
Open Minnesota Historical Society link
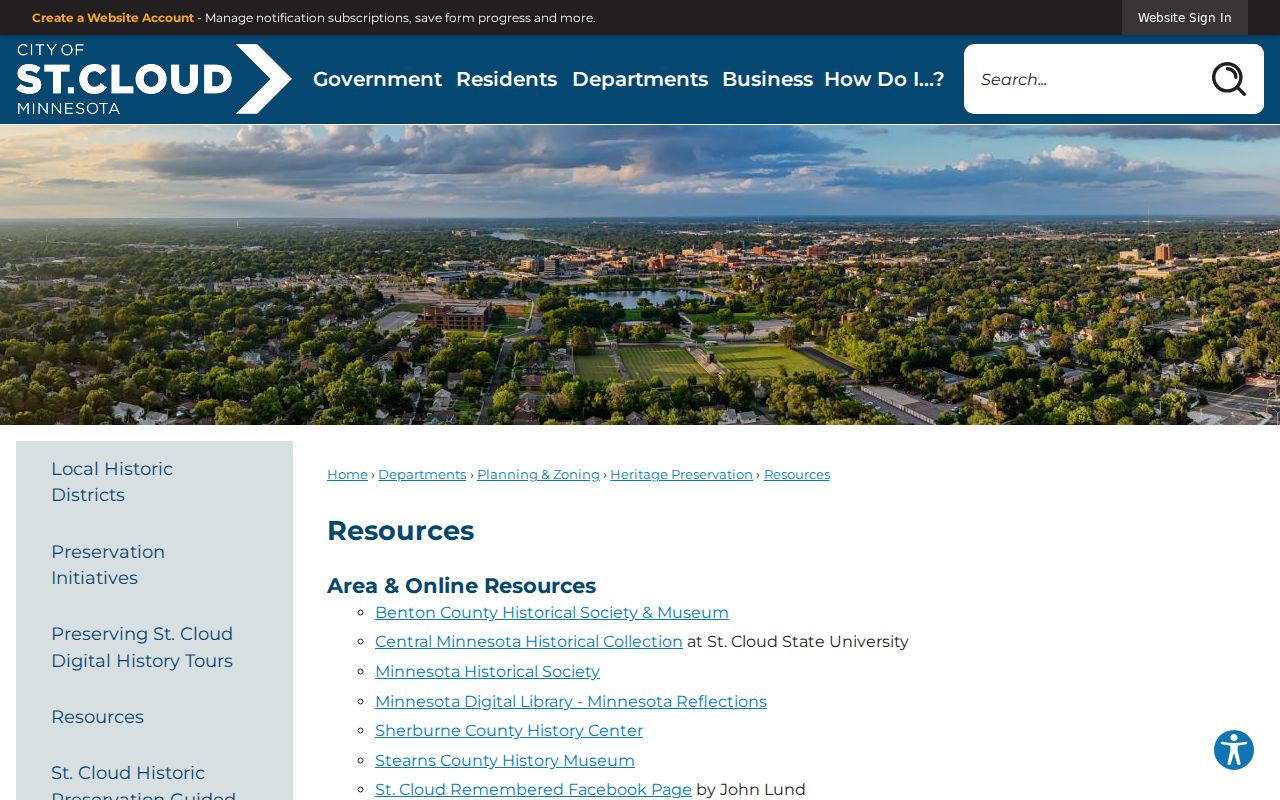487,672
